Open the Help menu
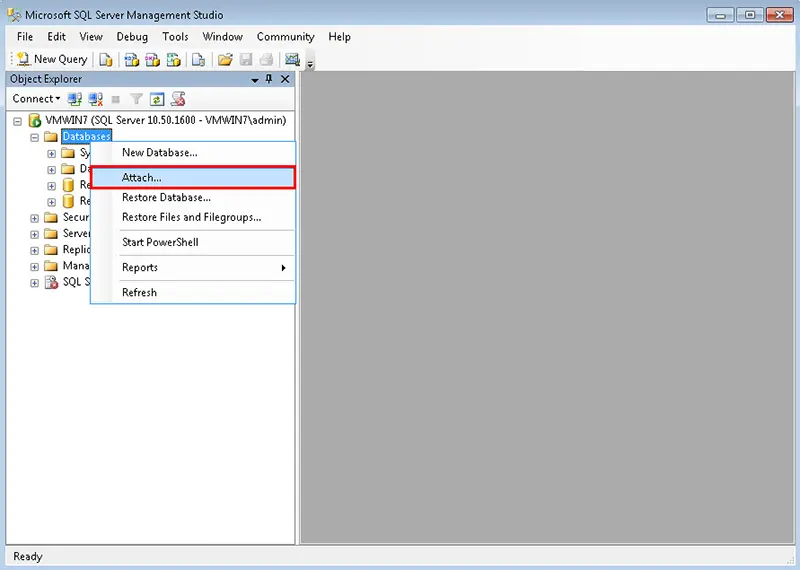Image resolution: width=800 pixels, height=570 pixels. tap(339, 37)
